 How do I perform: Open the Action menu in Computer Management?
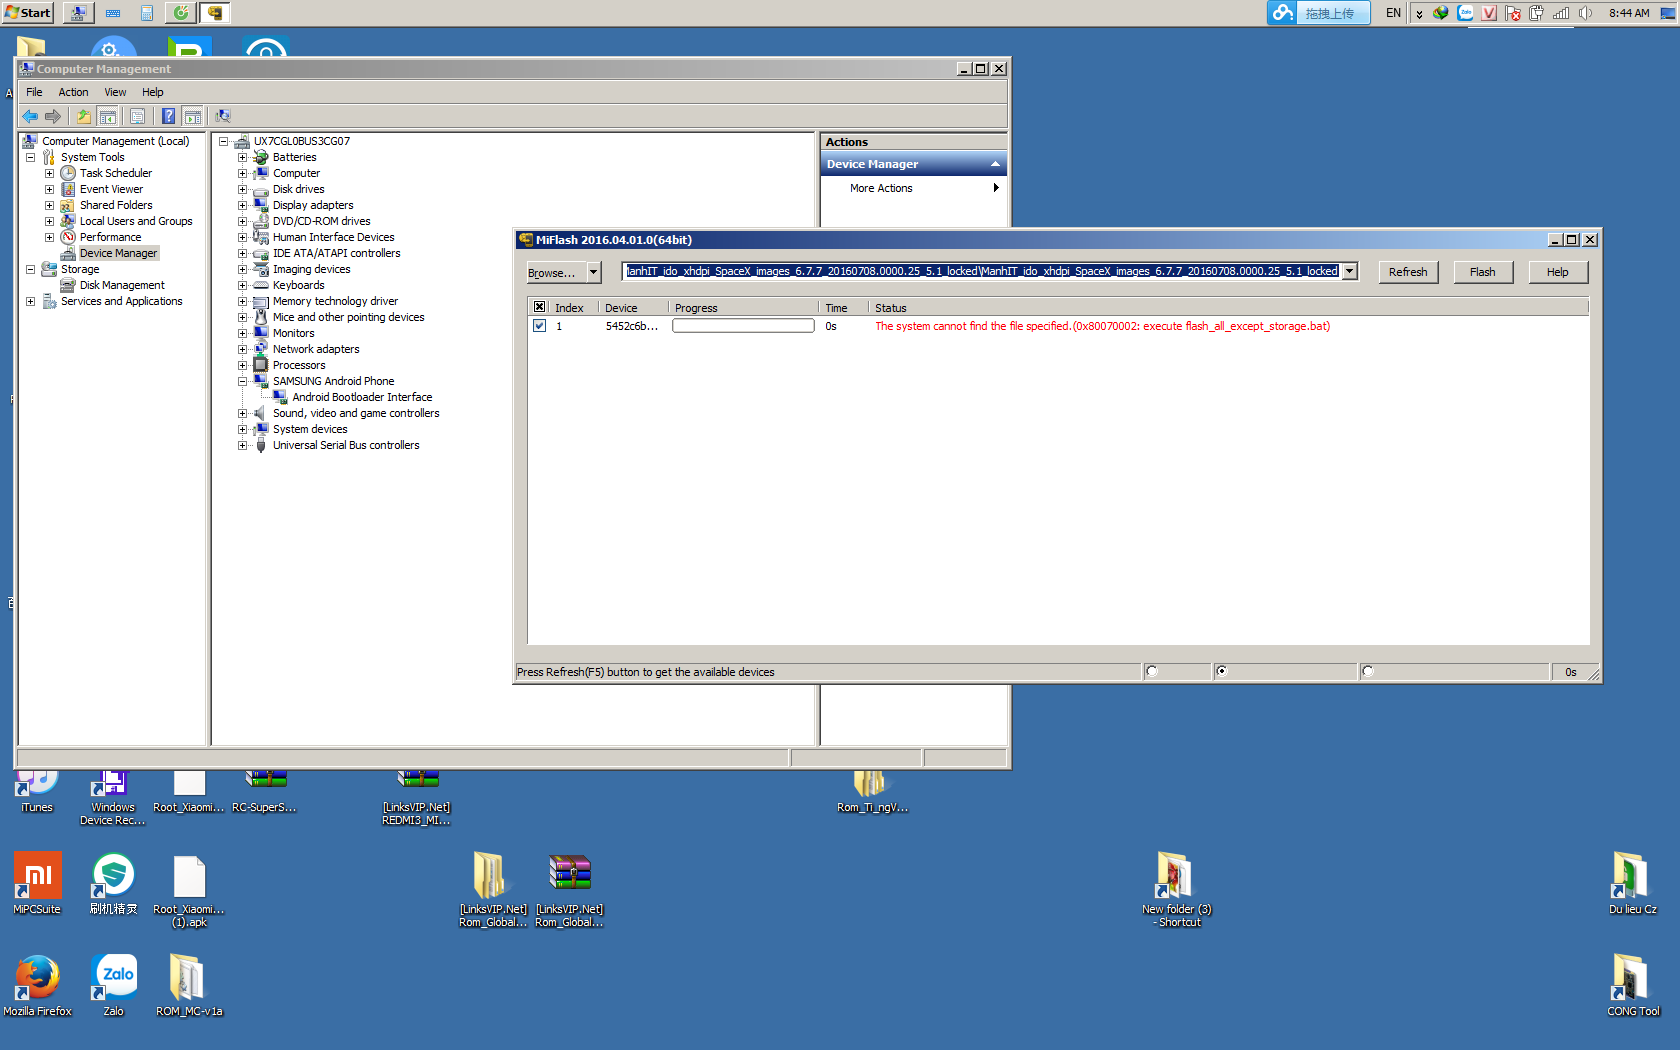(x=73, y=92)
